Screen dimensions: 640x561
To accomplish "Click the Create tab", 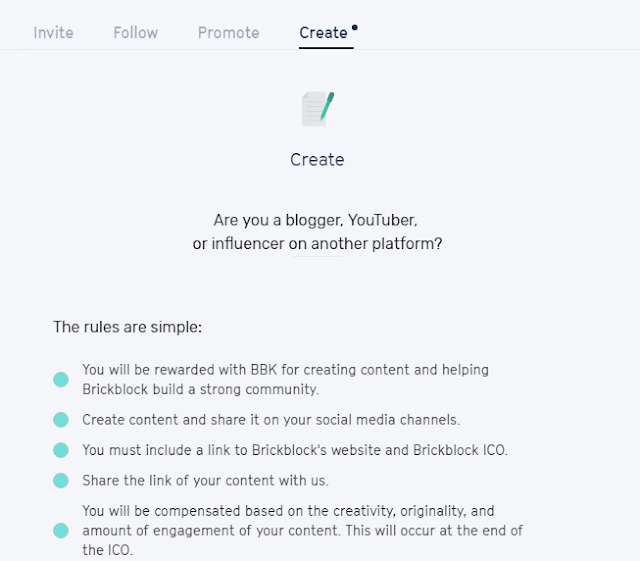I will (323, 33).
